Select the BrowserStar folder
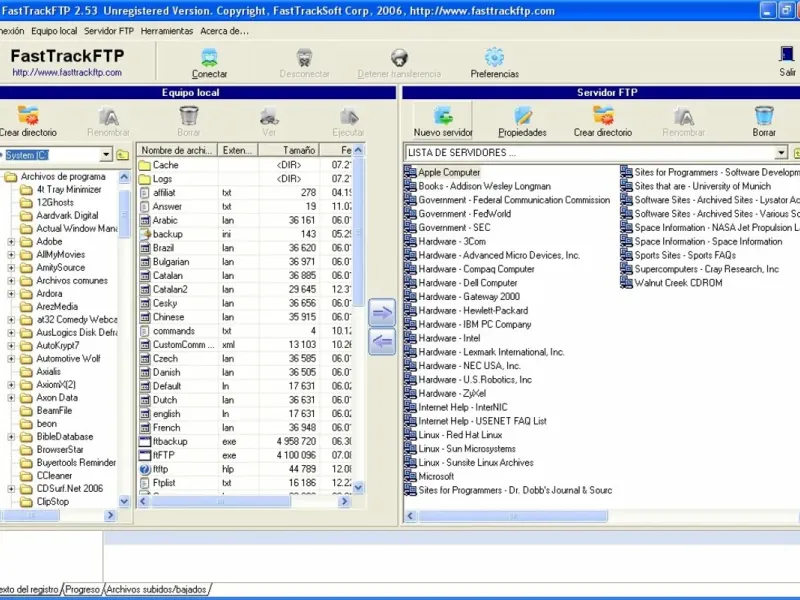This screenshot has width=800, height=600. pos(60,449)
